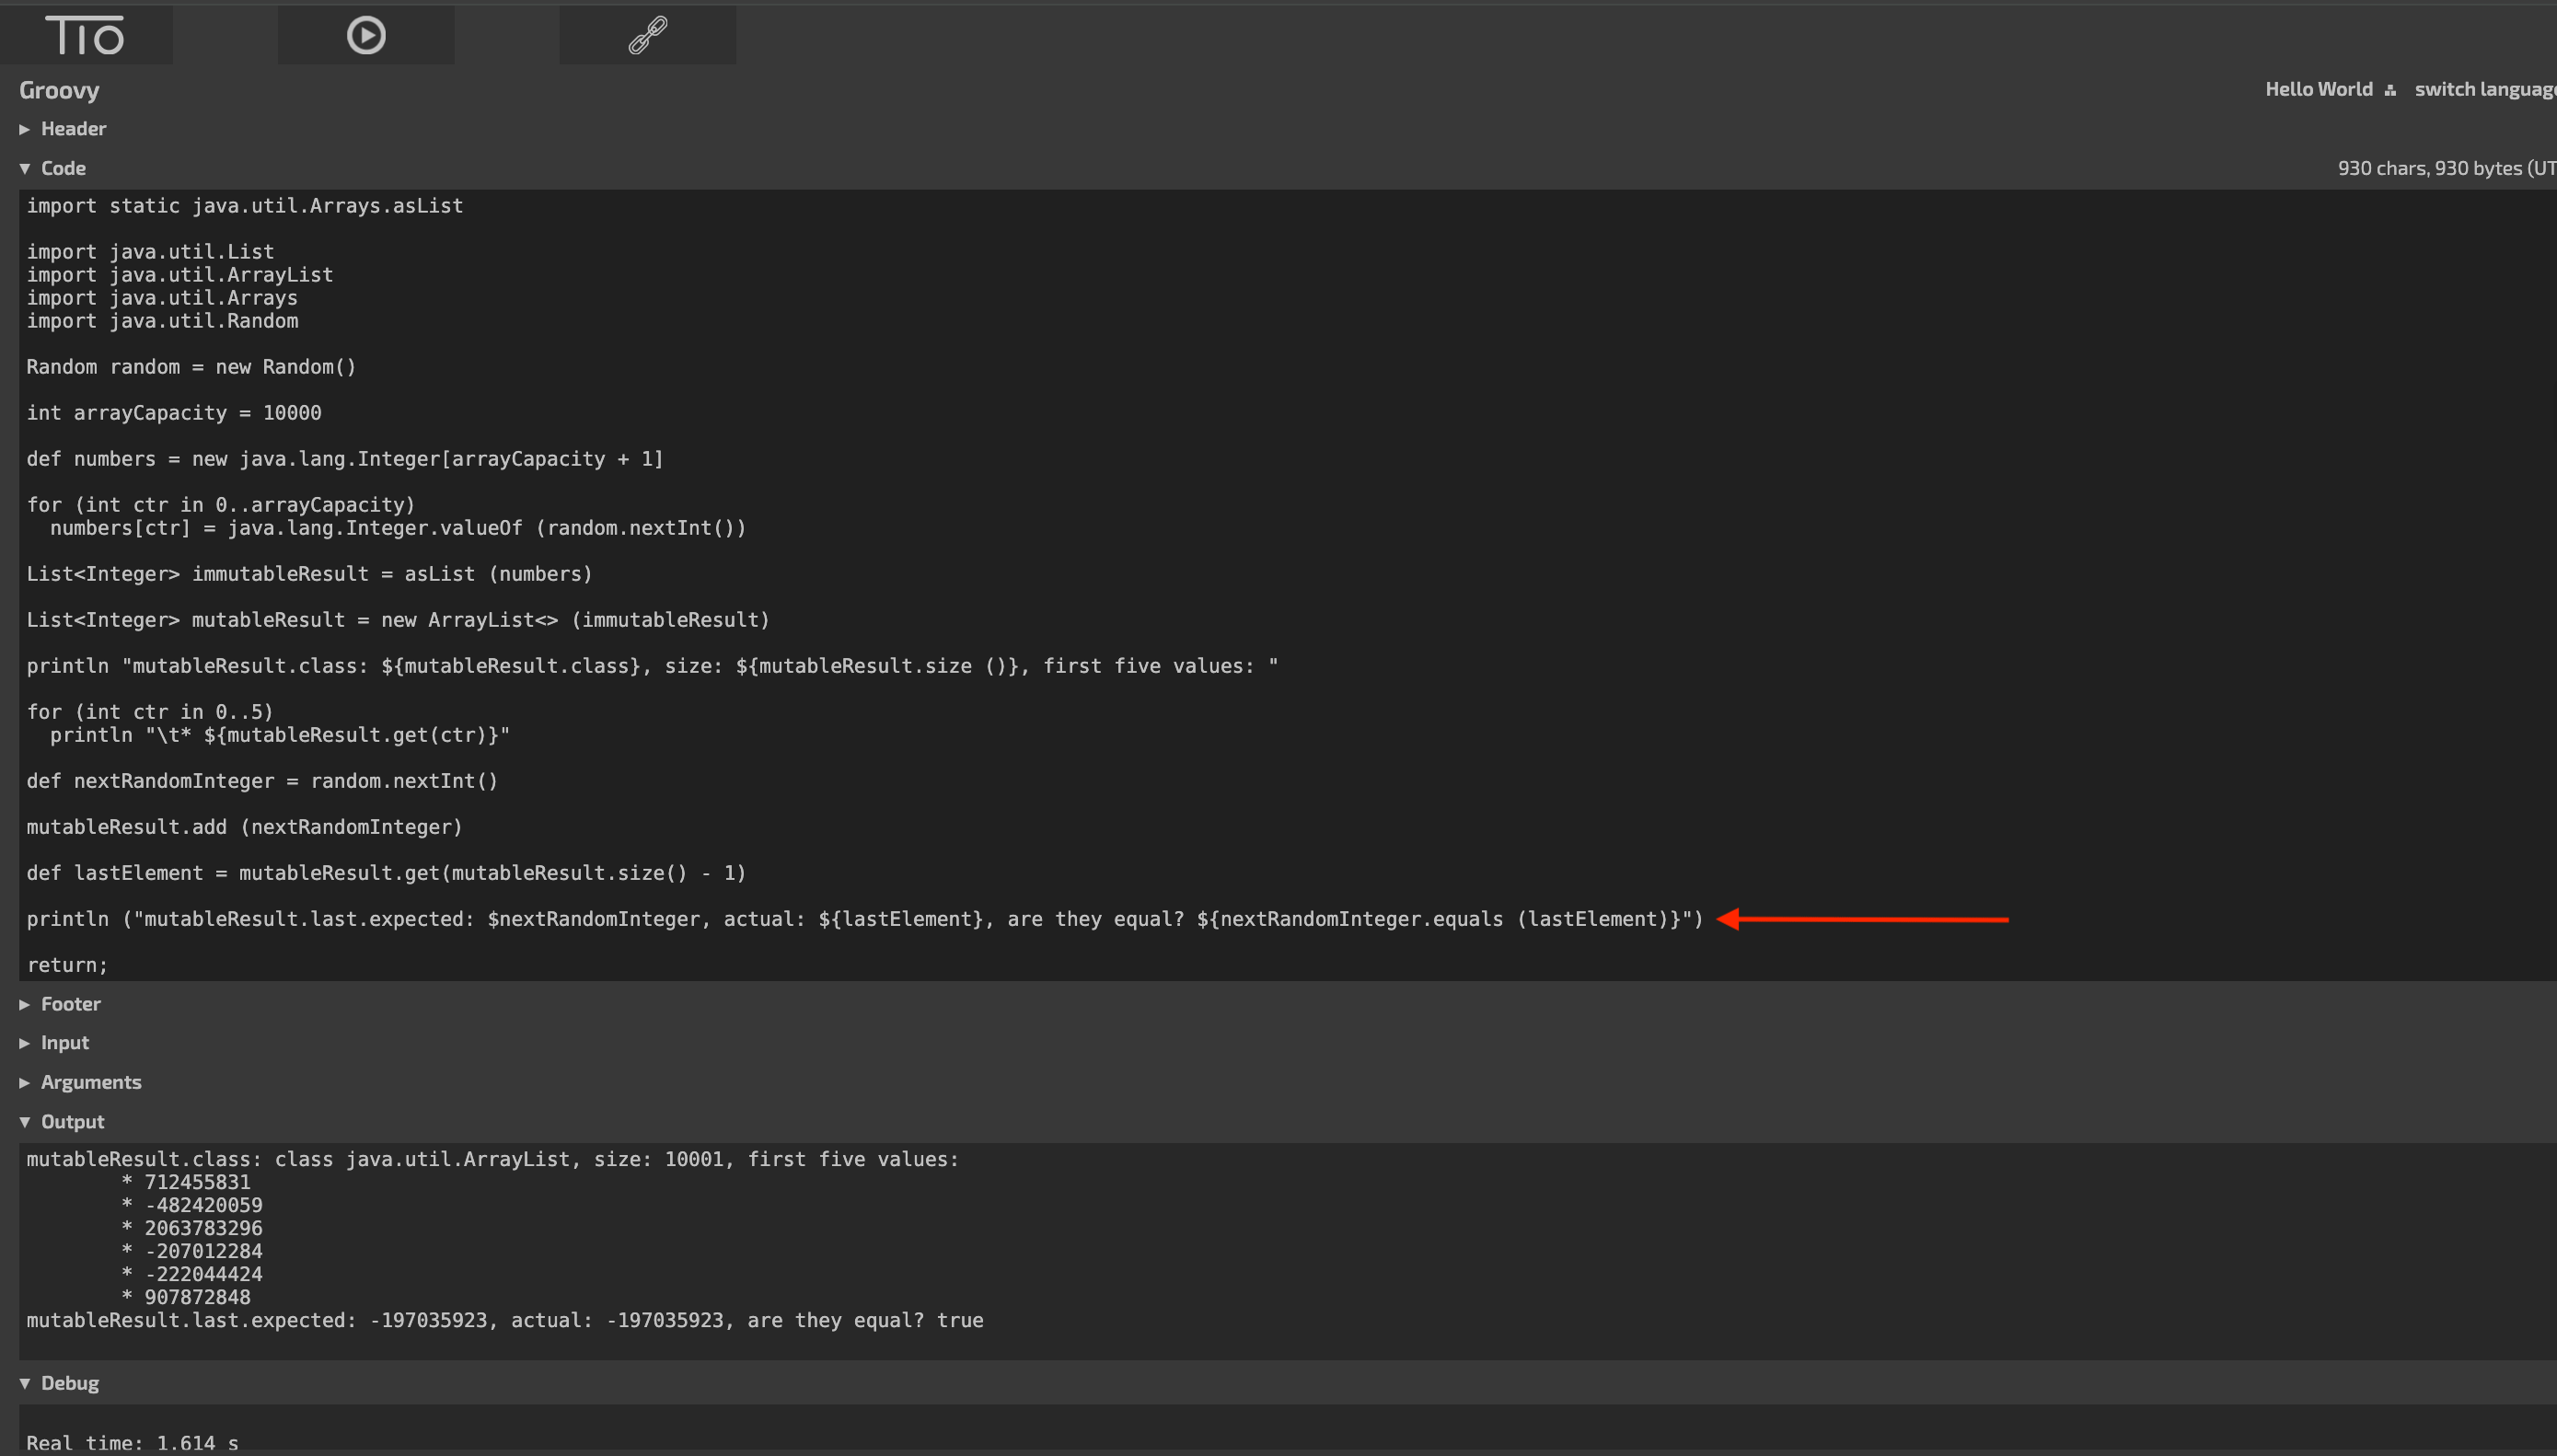Click the Groovy language name

coord(59,90)
